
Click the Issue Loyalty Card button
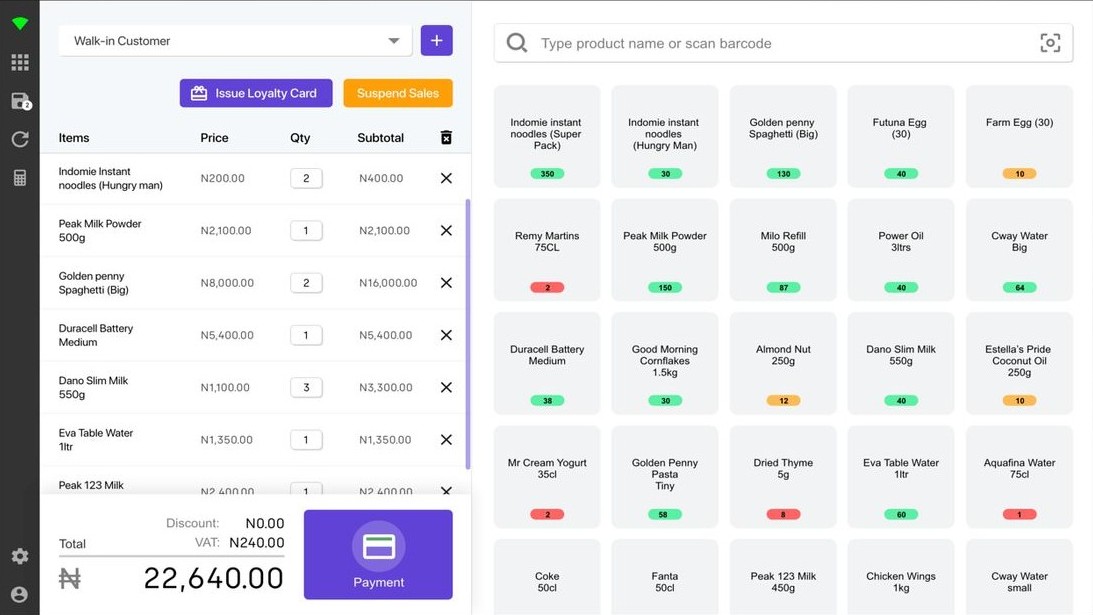[x=256, y=93]
